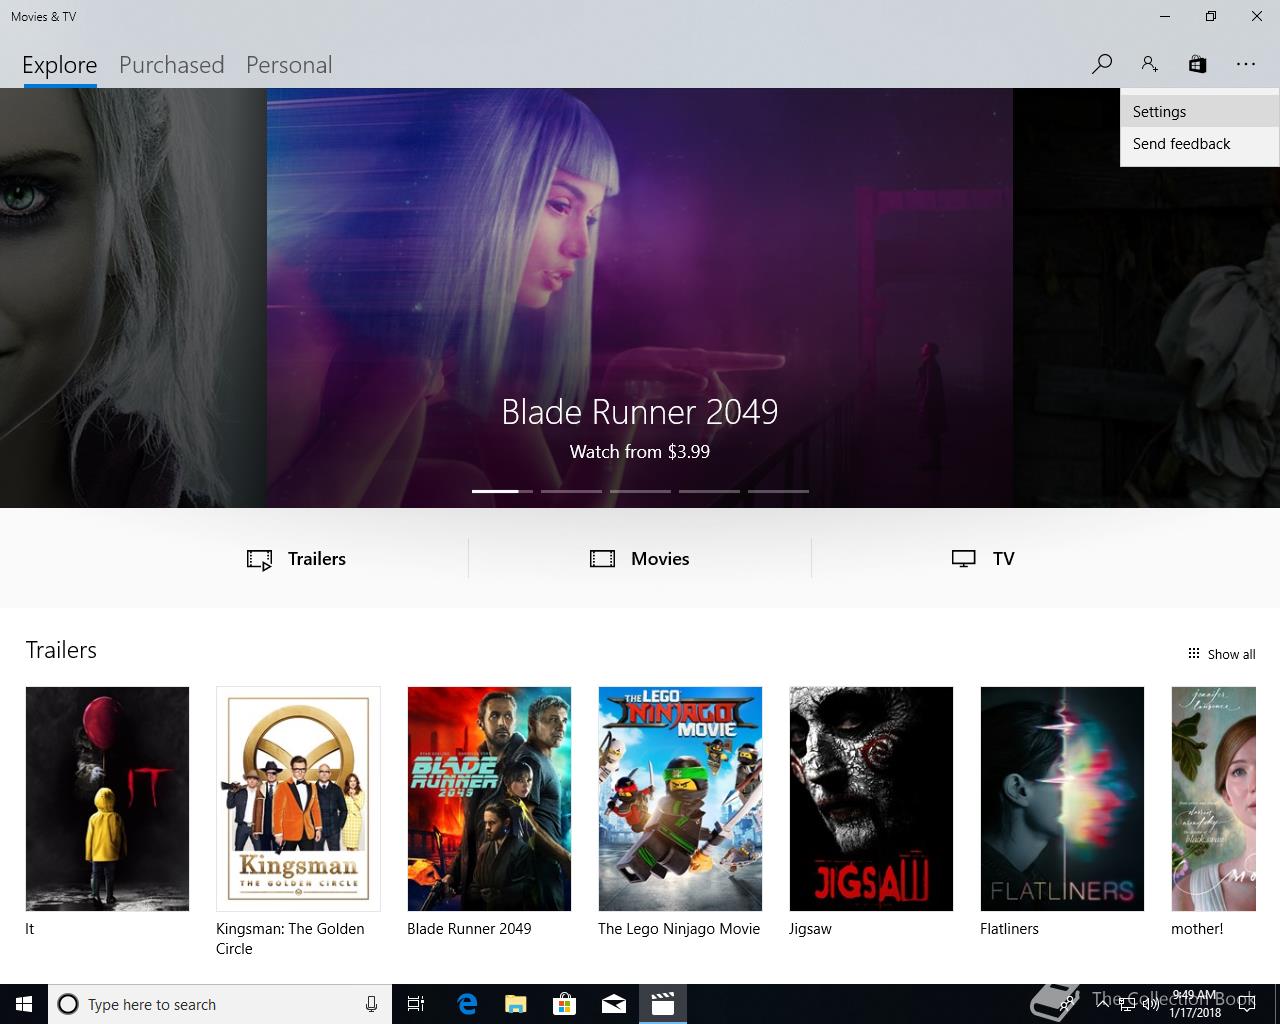Choose Send feedback menu entry
Viewport: 1280px width, 1024px height.
pos(1199,144)
